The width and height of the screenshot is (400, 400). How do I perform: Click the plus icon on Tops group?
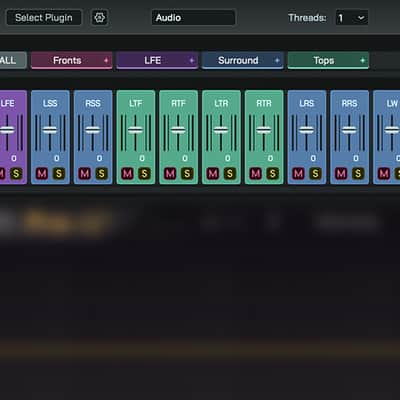click(x=363, y=60)
